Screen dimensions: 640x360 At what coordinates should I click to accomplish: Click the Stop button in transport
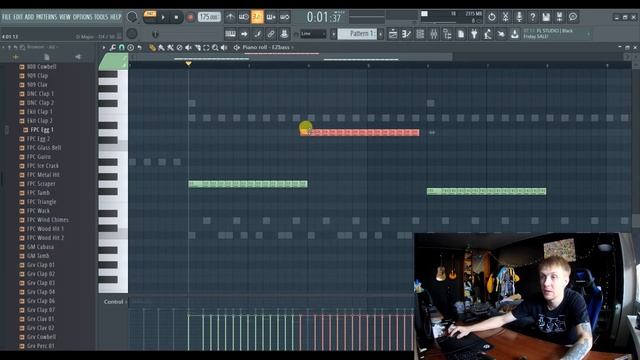click(x=176, y=18)
